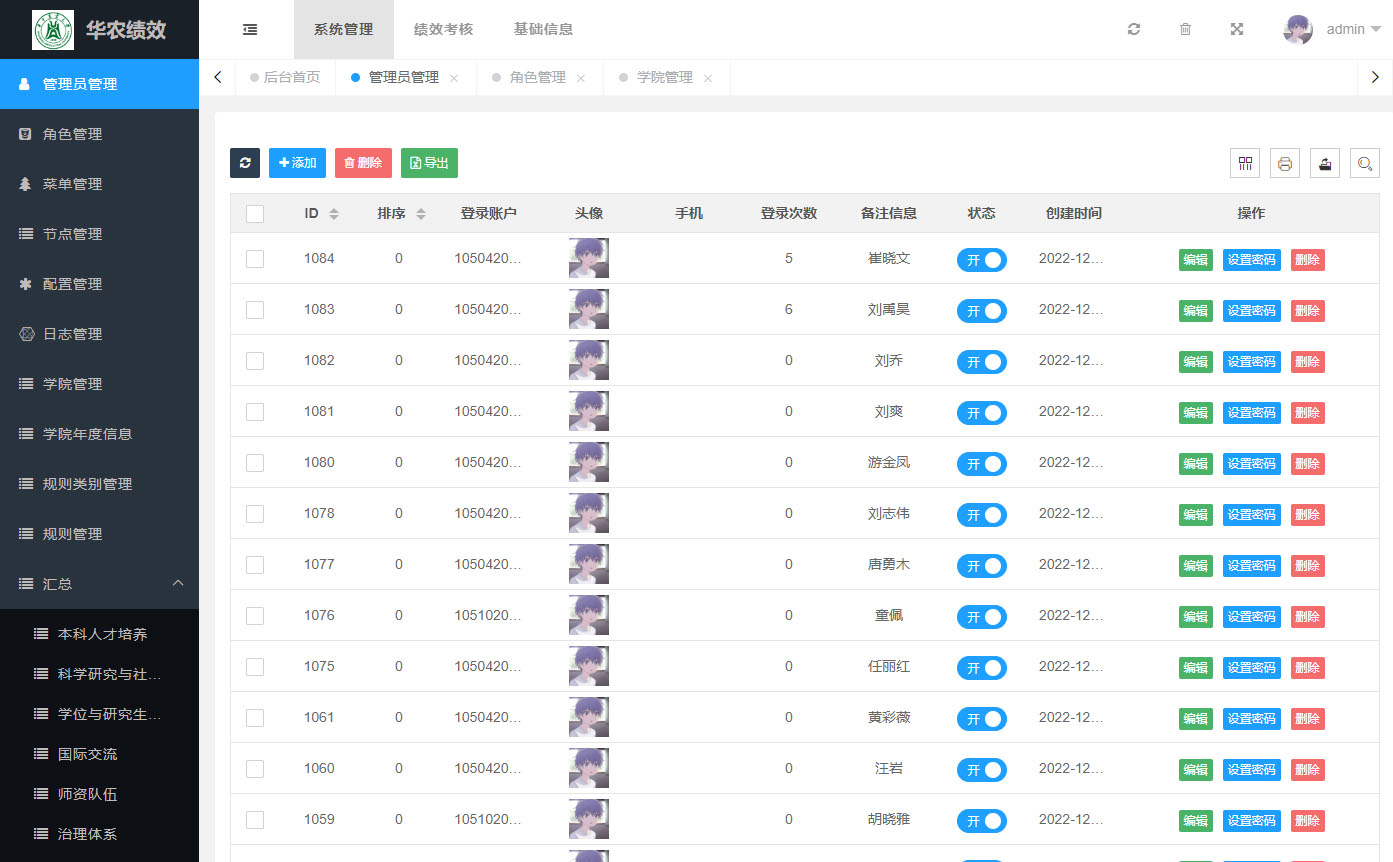Check the select-all checkbox in table header

tap(255, 213)
